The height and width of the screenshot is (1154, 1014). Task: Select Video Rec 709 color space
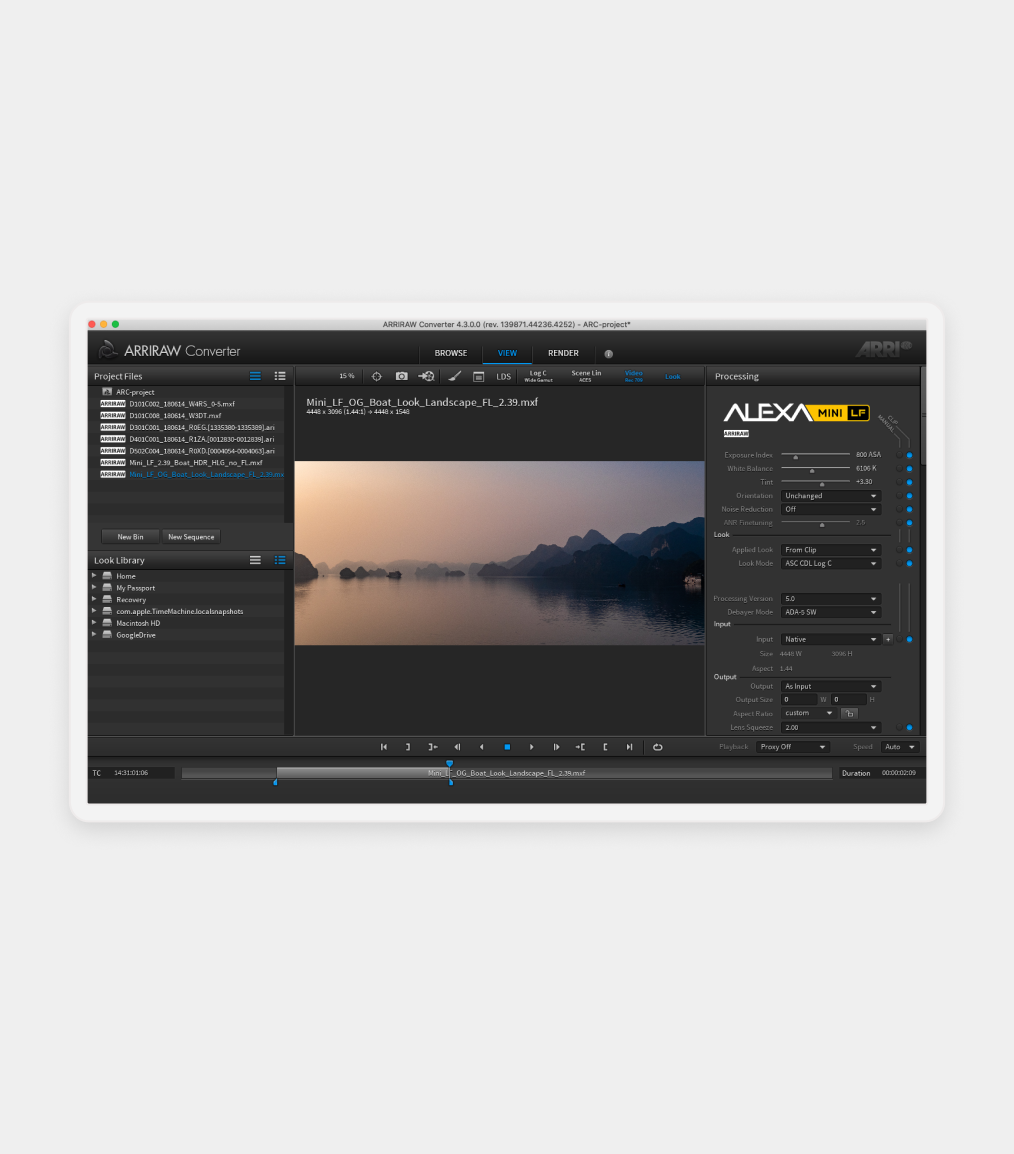pyautogui.click(x=634, y=376)
